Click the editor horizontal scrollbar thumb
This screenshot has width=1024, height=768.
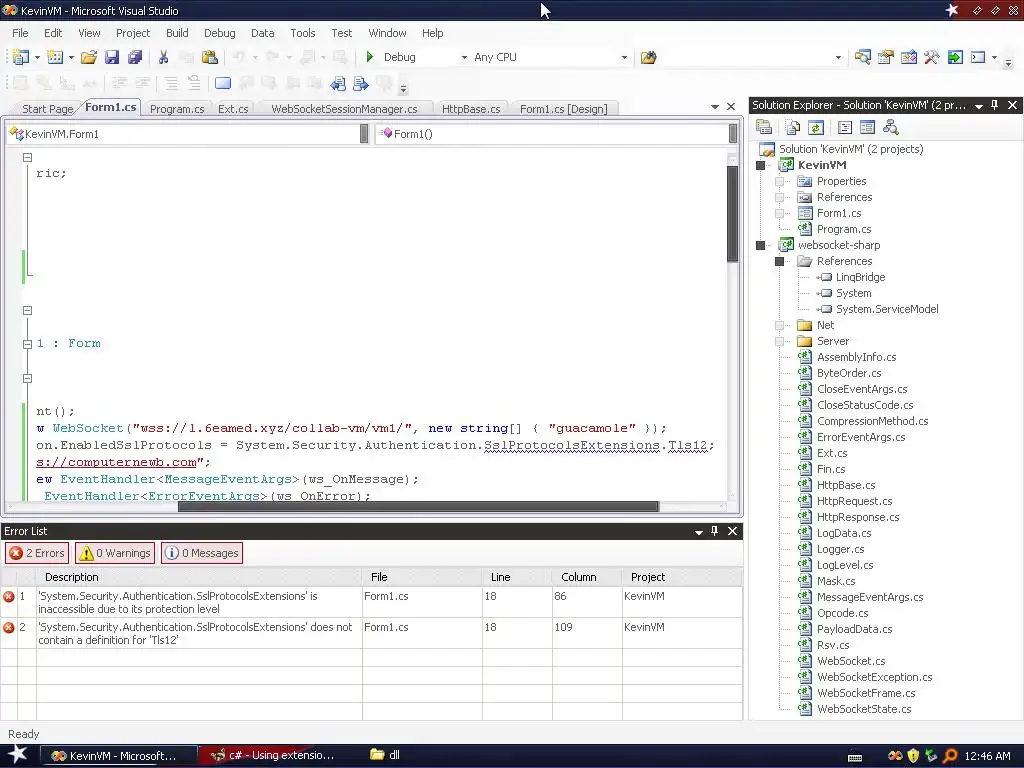[x=418, y=507]
